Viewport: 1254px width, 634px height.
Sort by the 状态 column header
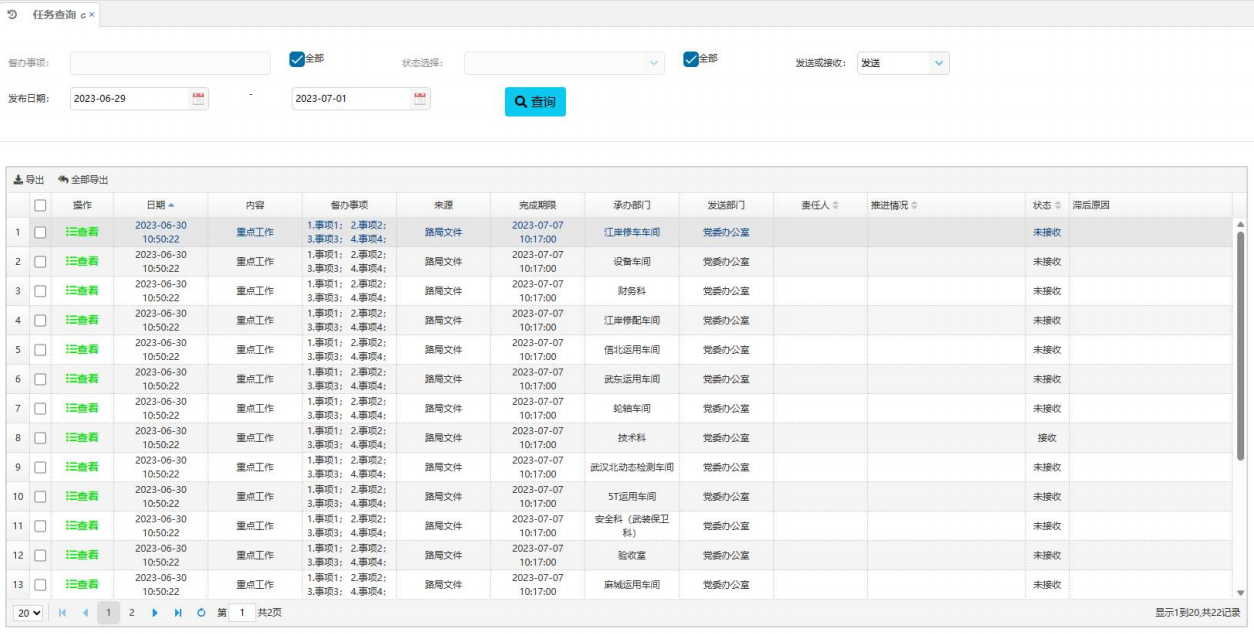1047,205
